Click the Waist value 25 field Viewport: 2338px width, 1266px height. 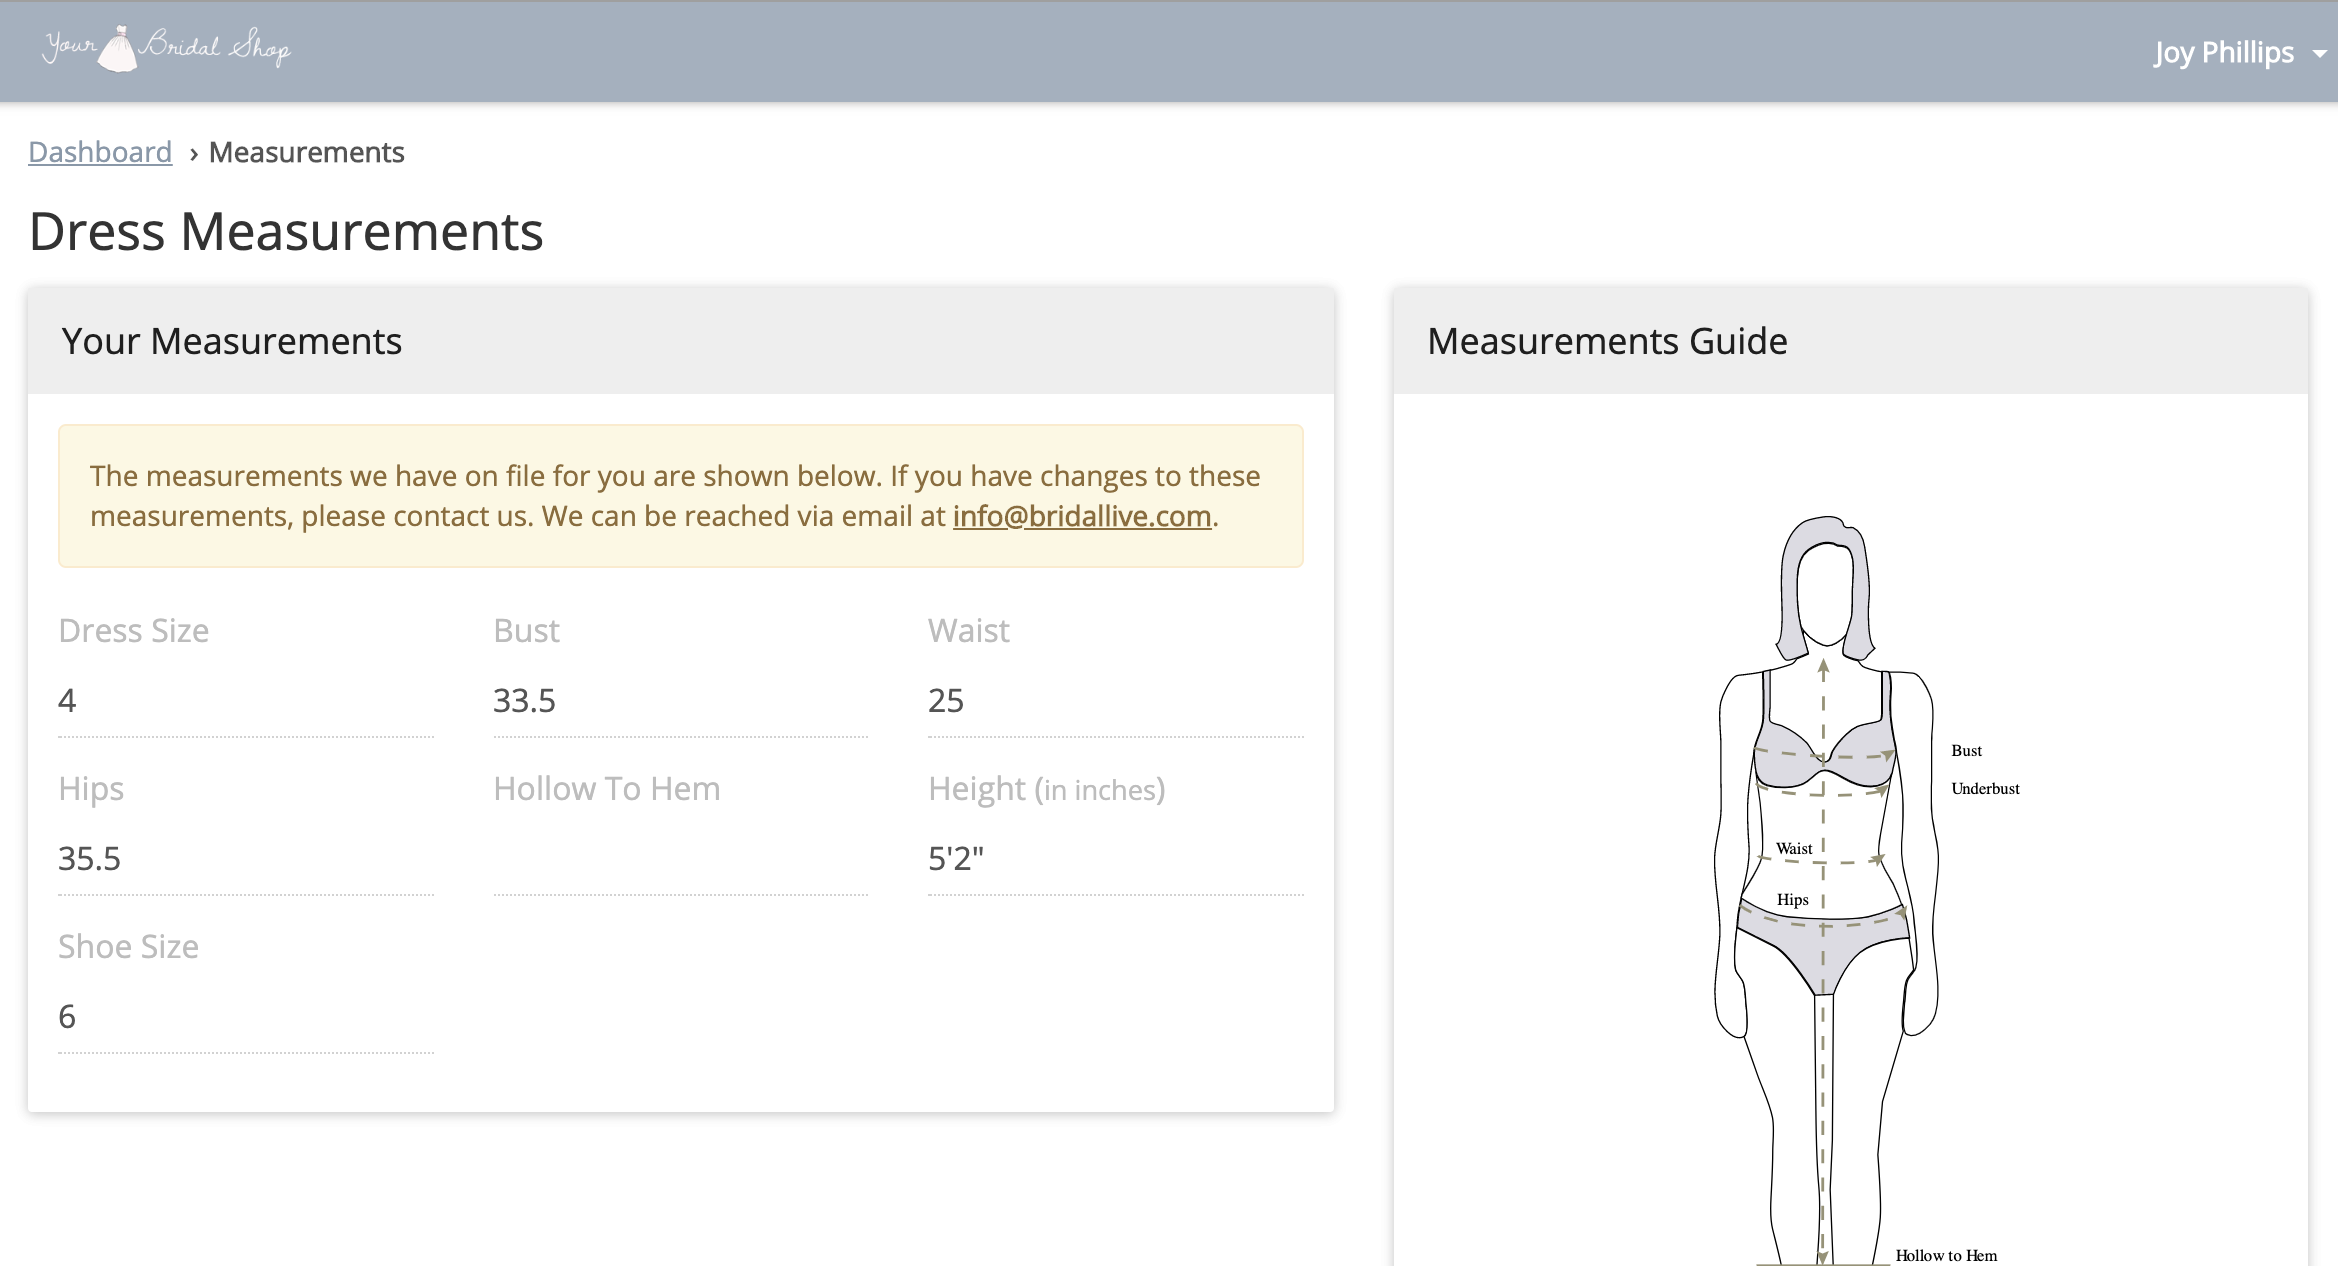1115,701
